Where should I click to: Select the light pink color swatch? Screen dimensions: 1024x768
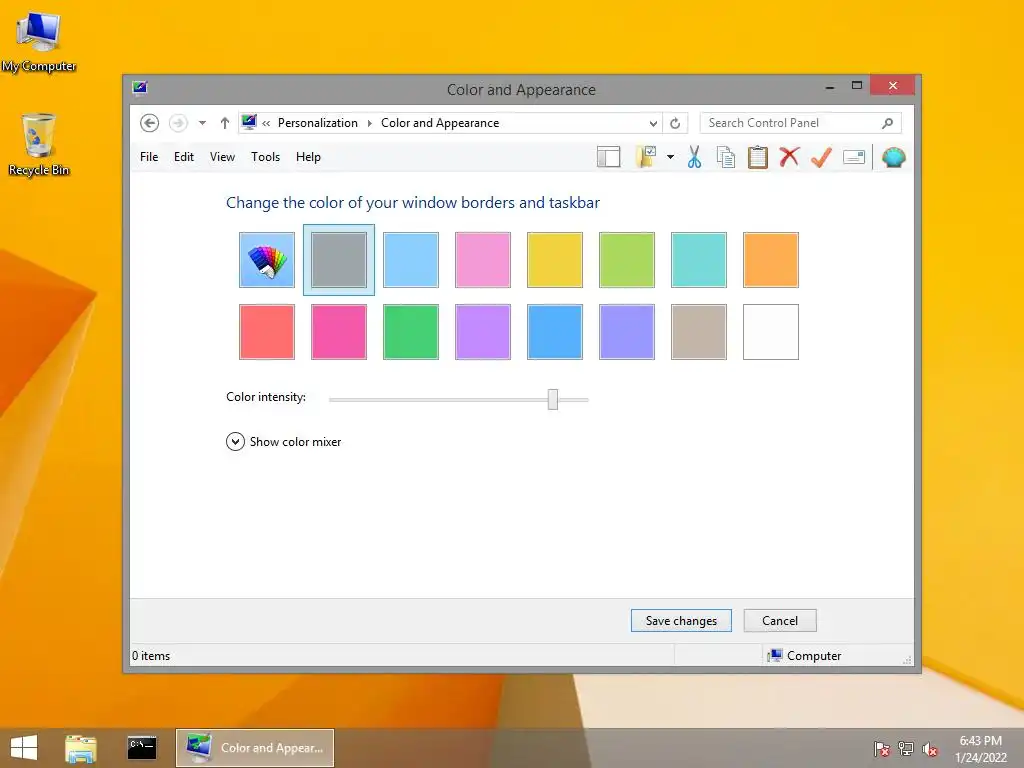point(483,260)
